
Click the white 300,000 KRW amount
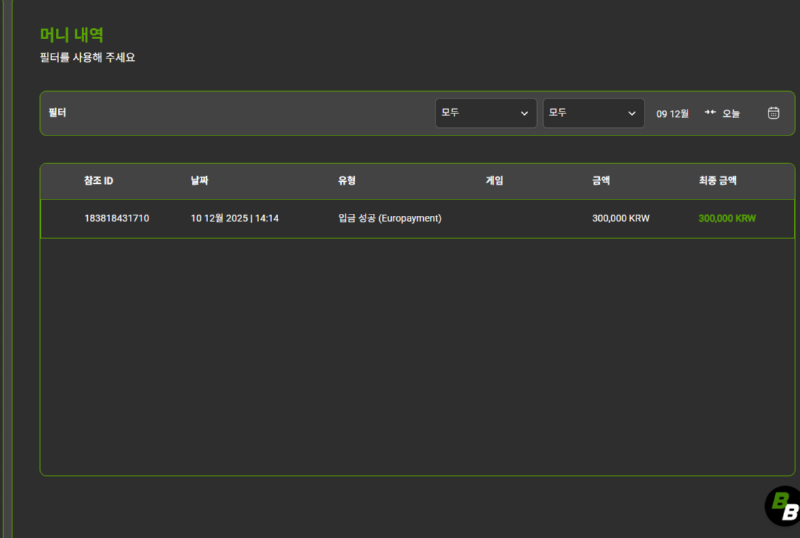620,218
